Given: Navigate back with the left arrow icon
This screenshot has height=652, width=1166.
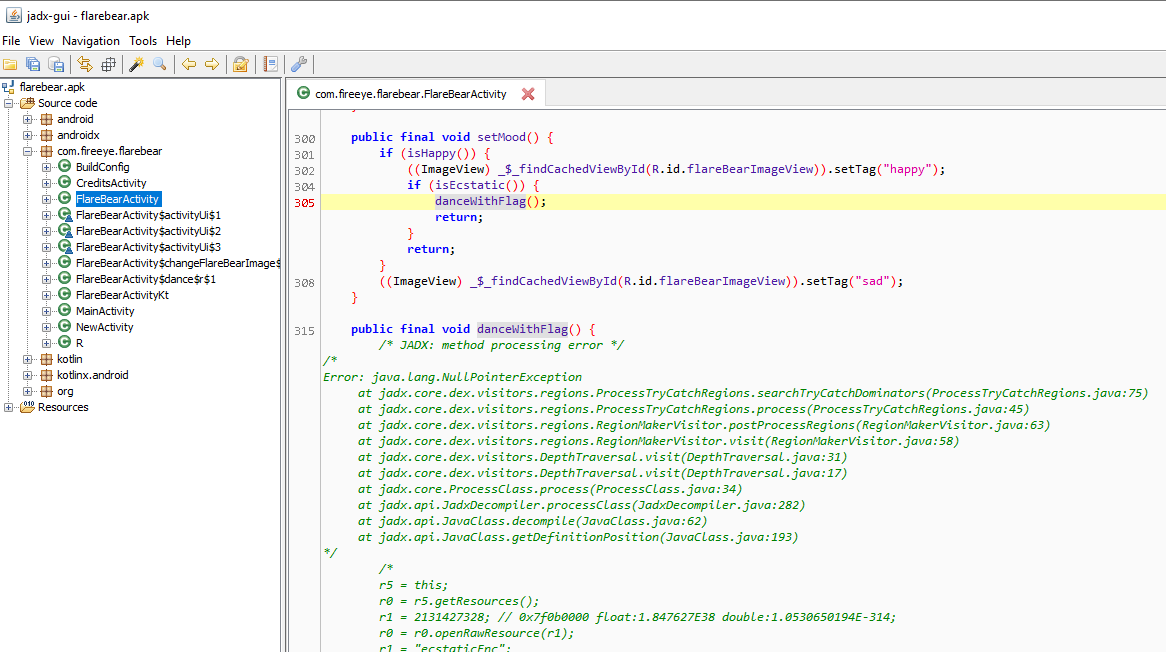Looking at the screenshot, I should 189,65.
